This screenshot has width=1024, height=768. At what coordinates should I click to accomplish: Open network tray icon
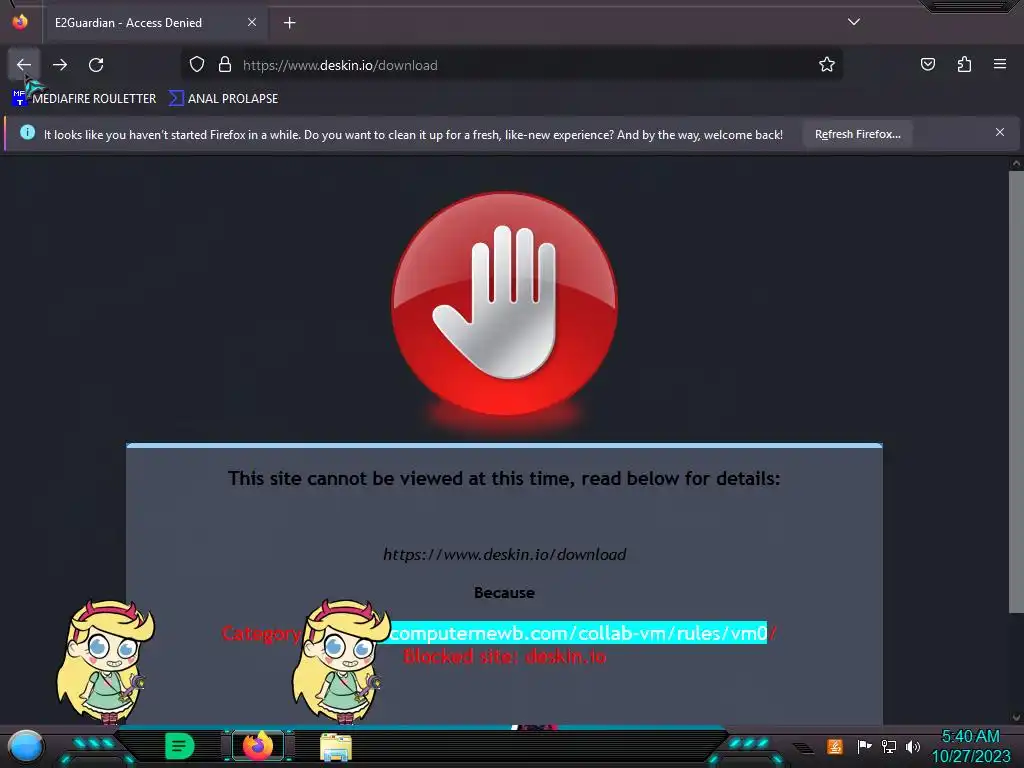pyautogui.click(x=889, y=746)
